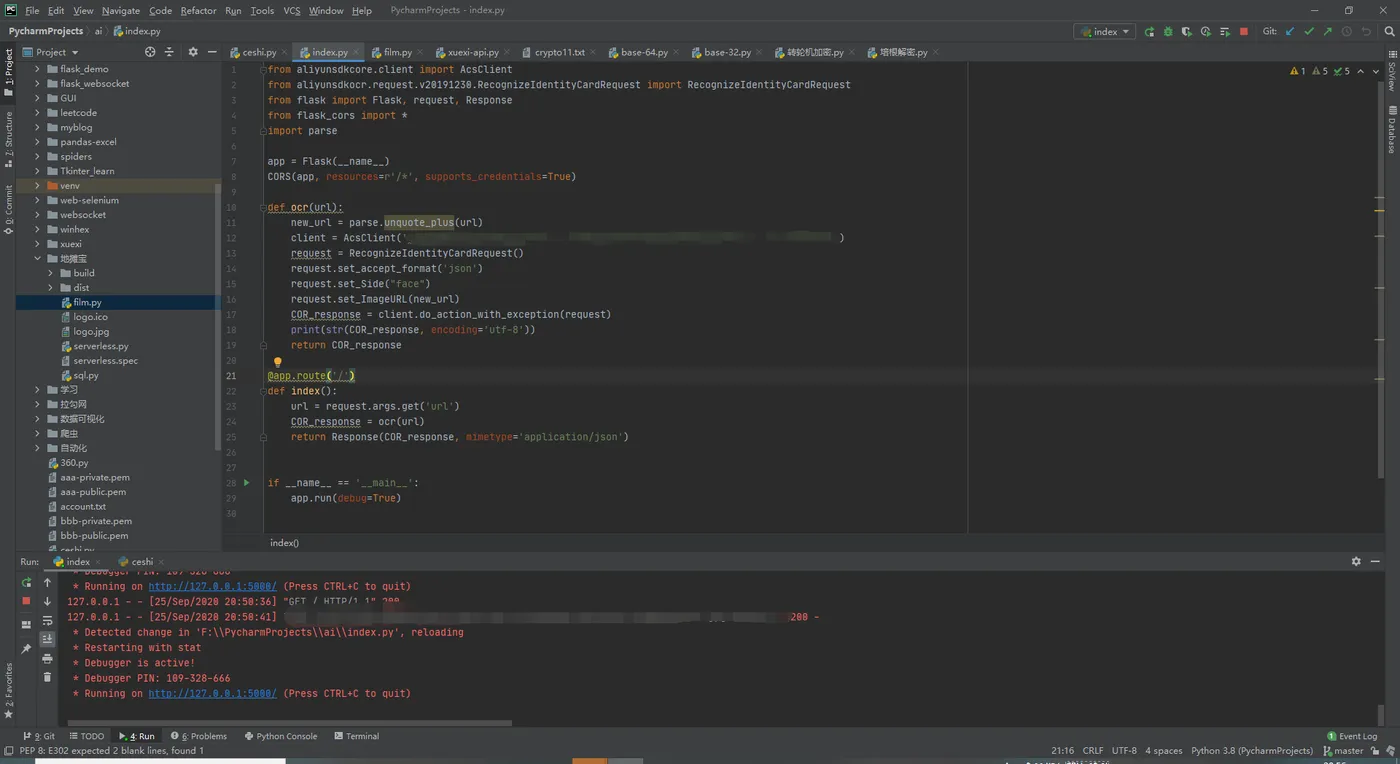Screen dimensions: 1400x764
Task: Click the print icon in Run console
Action: tap(47, 658)
